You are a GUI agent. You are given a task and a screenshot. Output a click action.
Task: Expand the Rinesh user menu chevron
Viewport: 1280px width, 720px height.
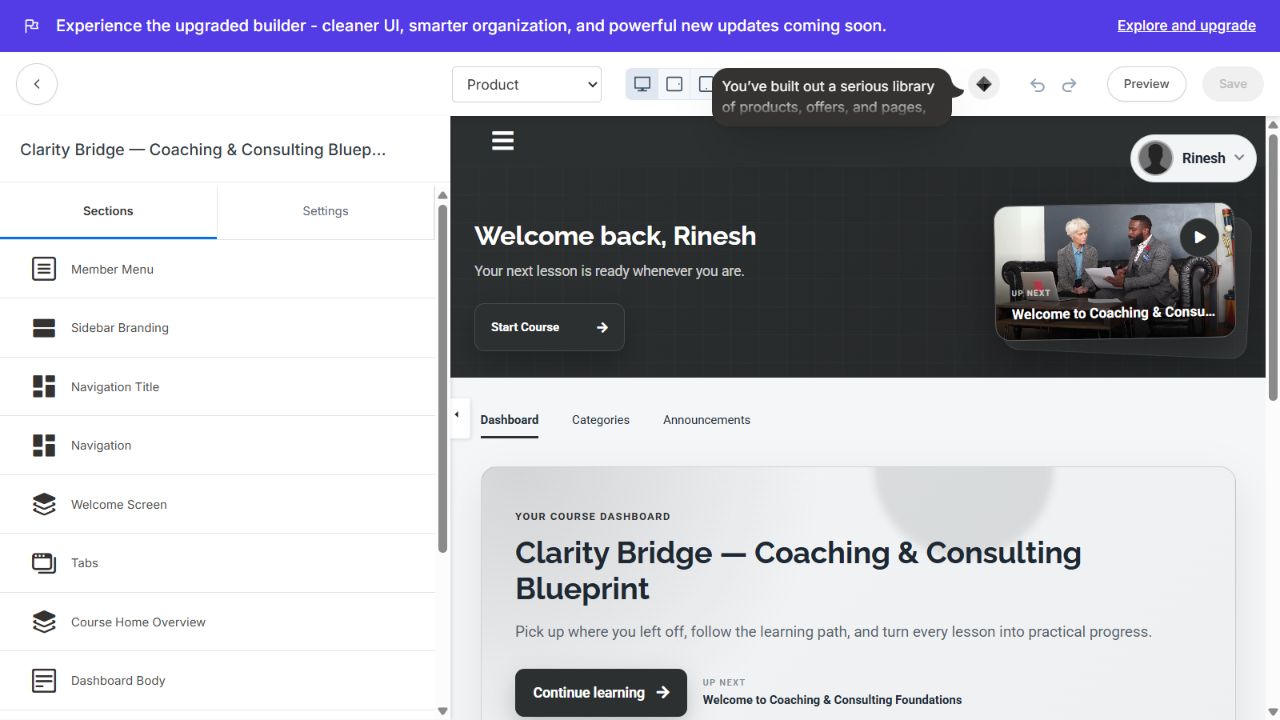coord(1239,158)
